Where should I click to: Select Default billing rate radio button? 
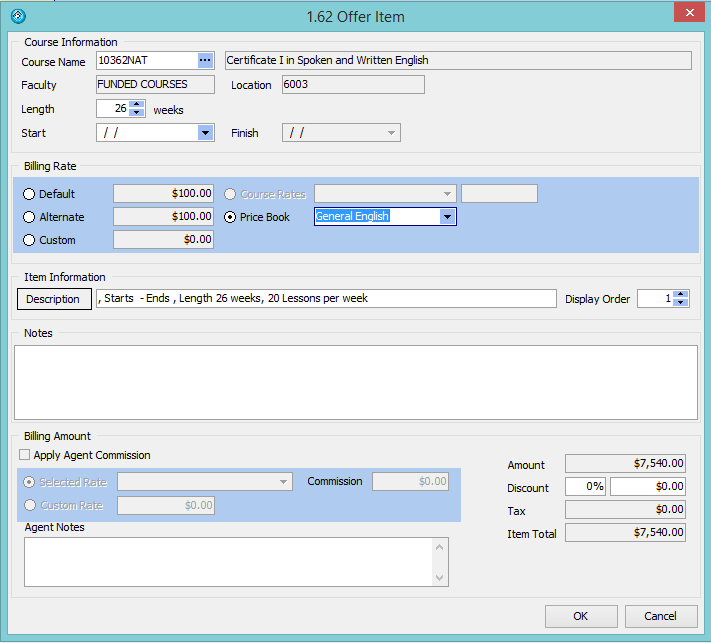click(29, 194)
